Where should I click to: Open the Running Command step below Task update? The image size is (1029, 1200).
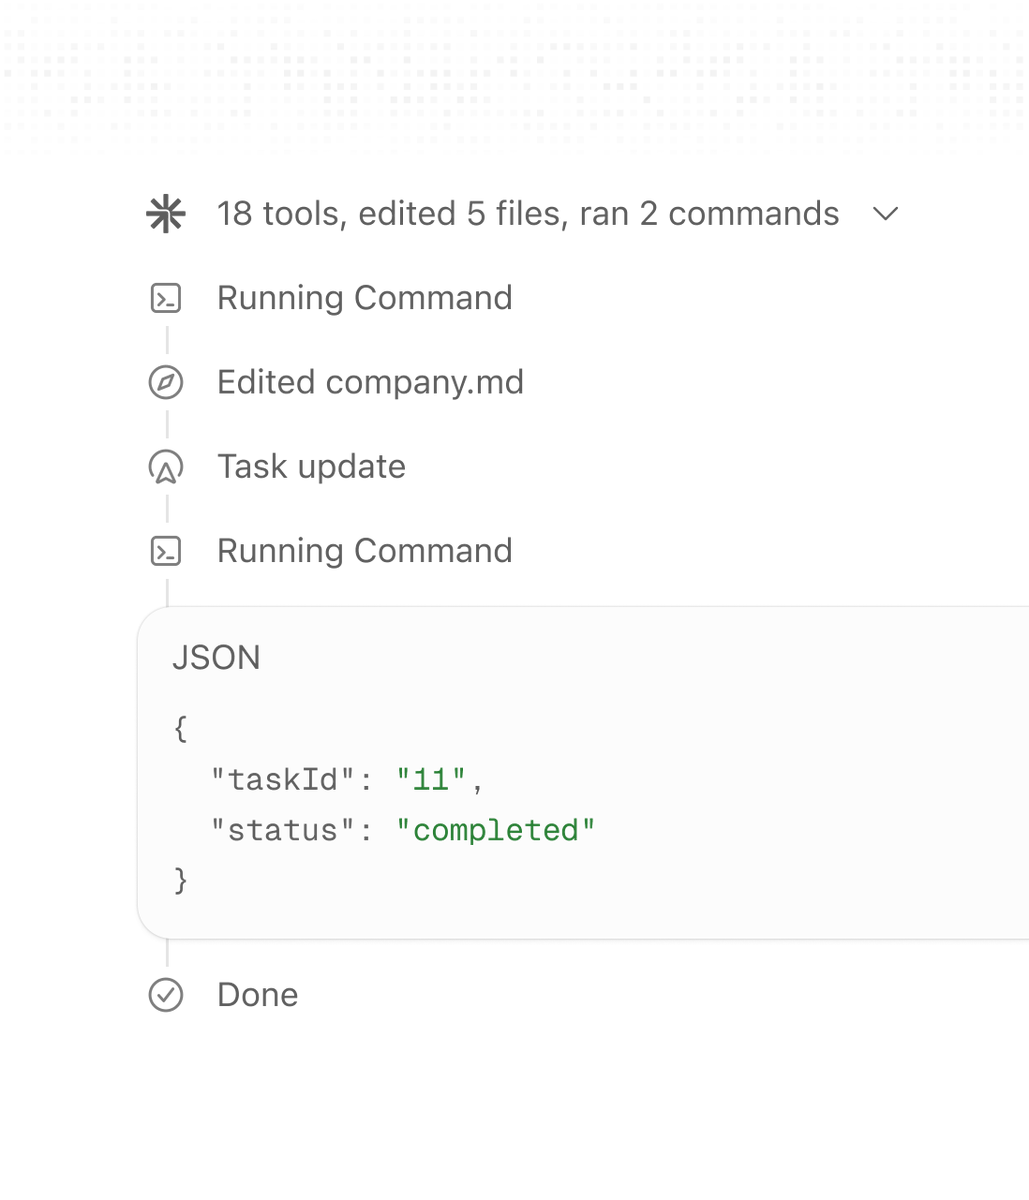365,551
